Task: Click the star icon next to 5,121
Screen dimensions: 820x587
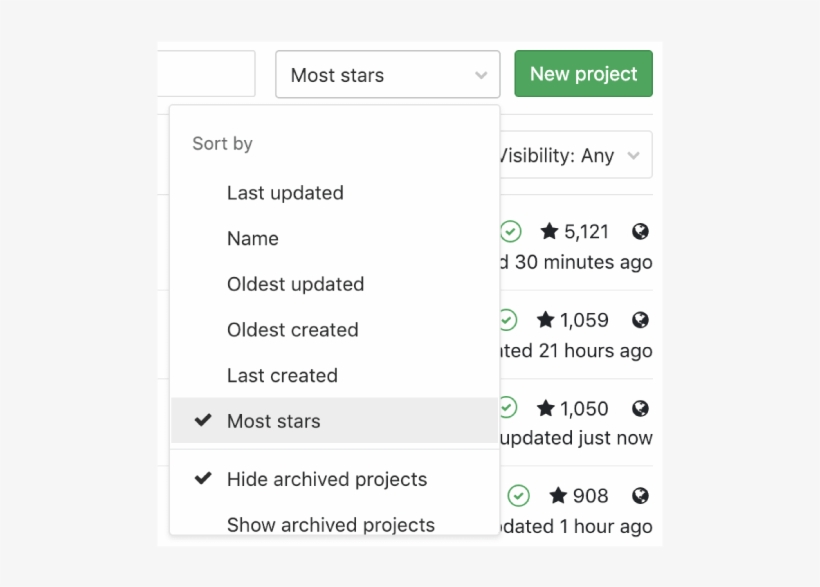Action: [547, 231]
